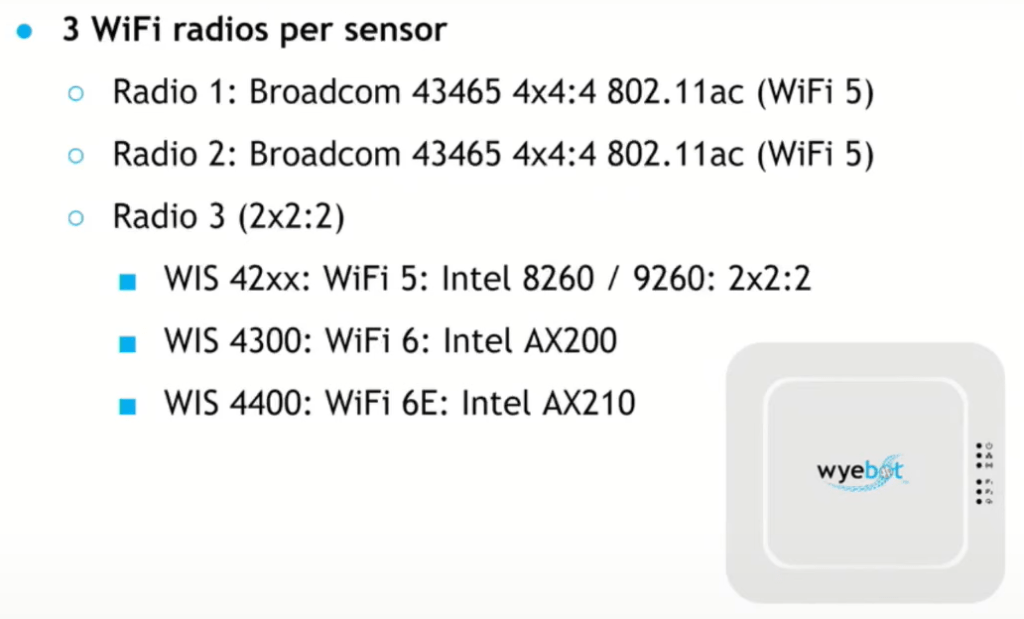
Task: Click the WIS 4400 Intel AX210 line
Action: [x=400, y=403]
